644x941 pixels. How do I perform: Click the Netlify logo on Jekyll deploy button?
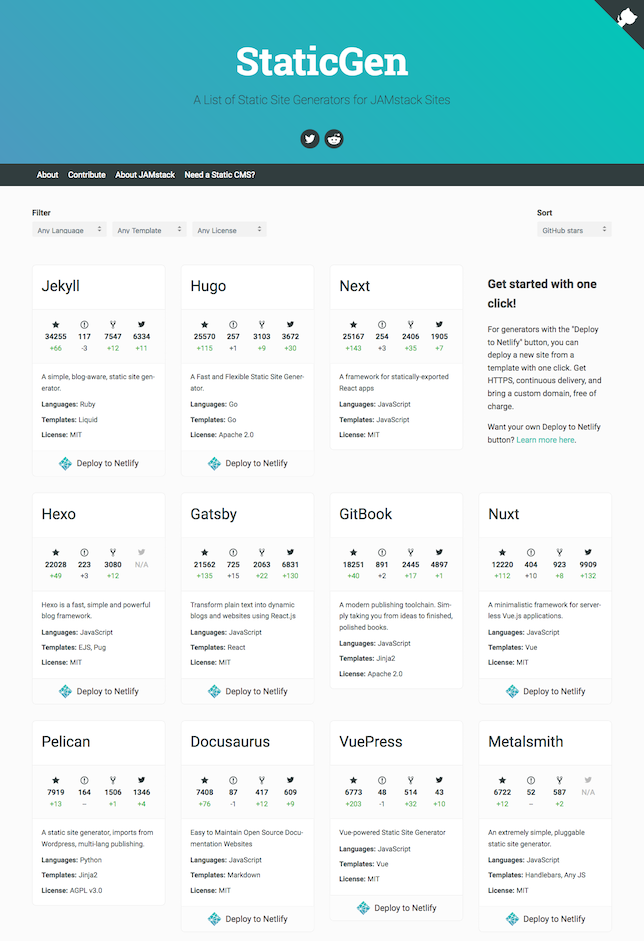(65, 463)
